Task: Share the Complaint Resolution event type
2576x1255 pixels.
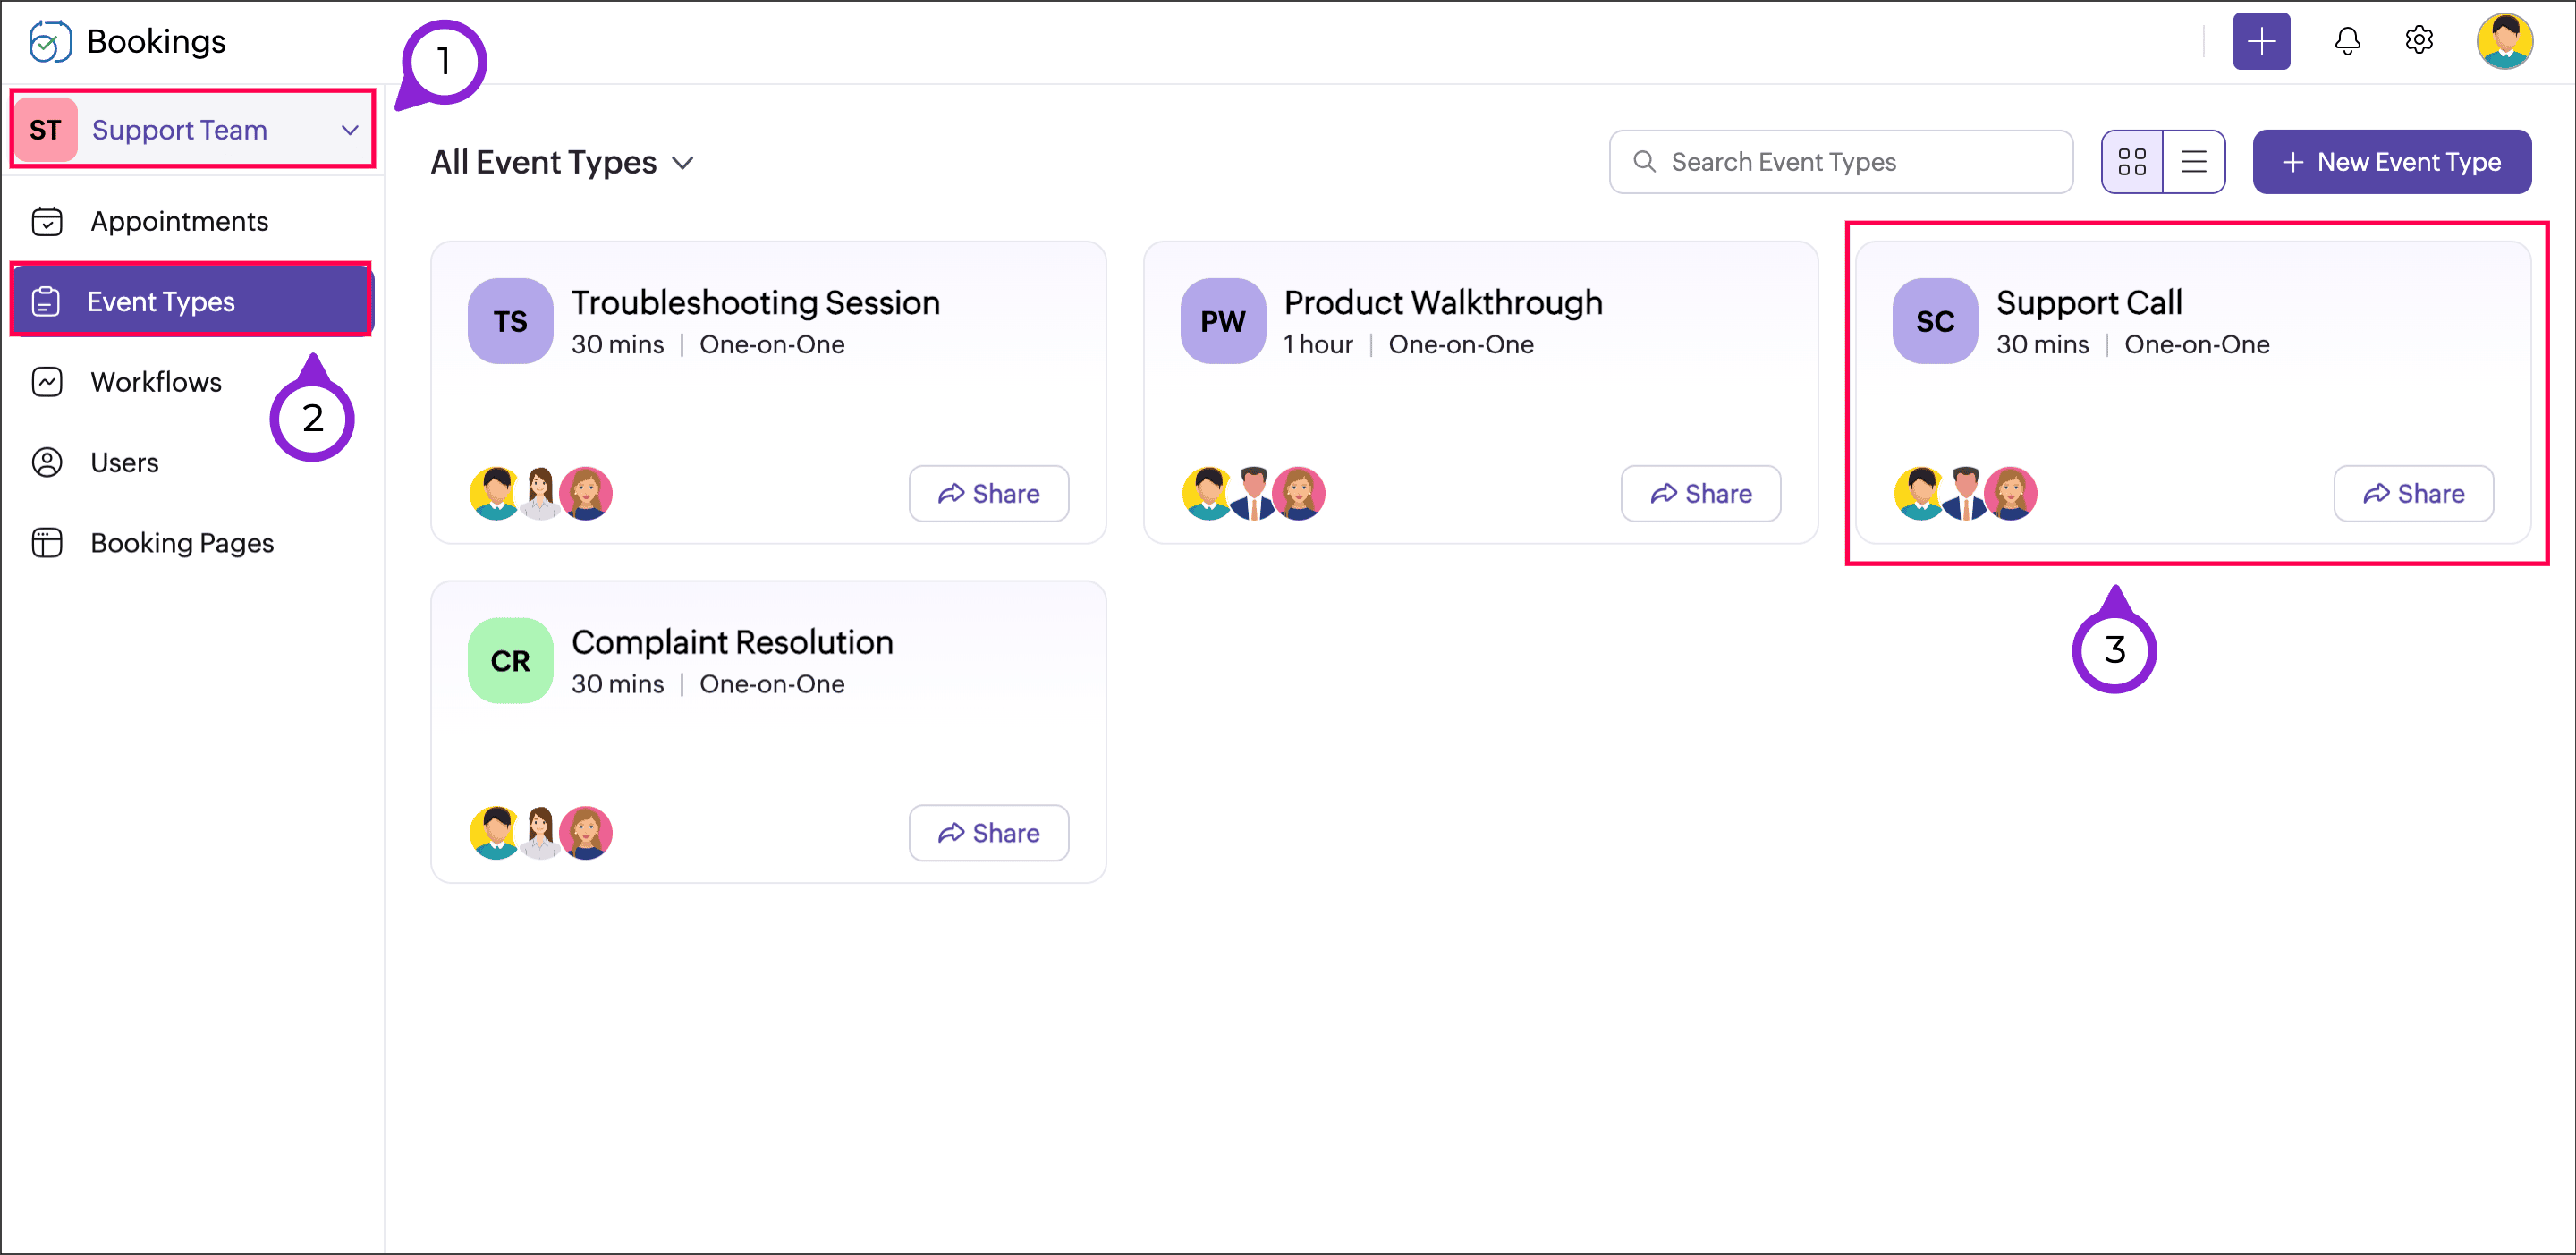Action: (988, 832)
